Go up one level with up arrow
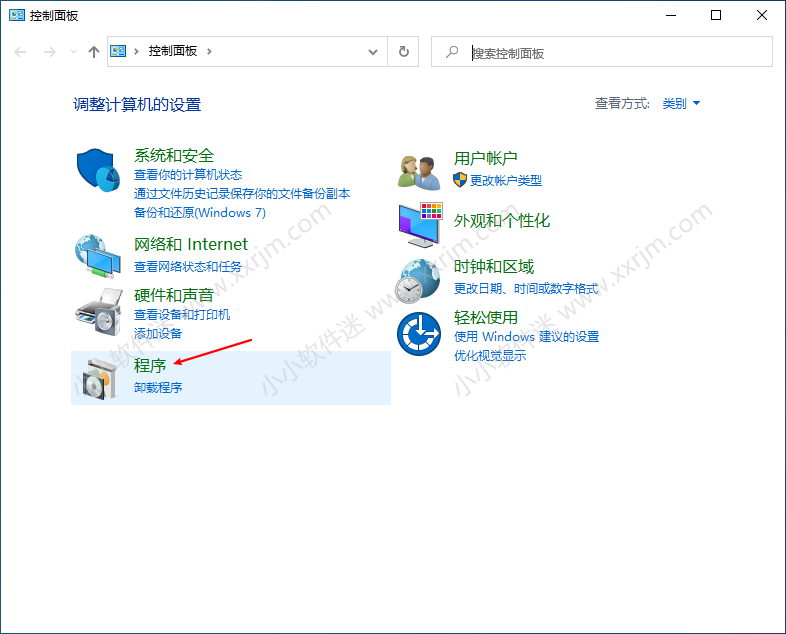The image size is (786, 634). [94, 52]
